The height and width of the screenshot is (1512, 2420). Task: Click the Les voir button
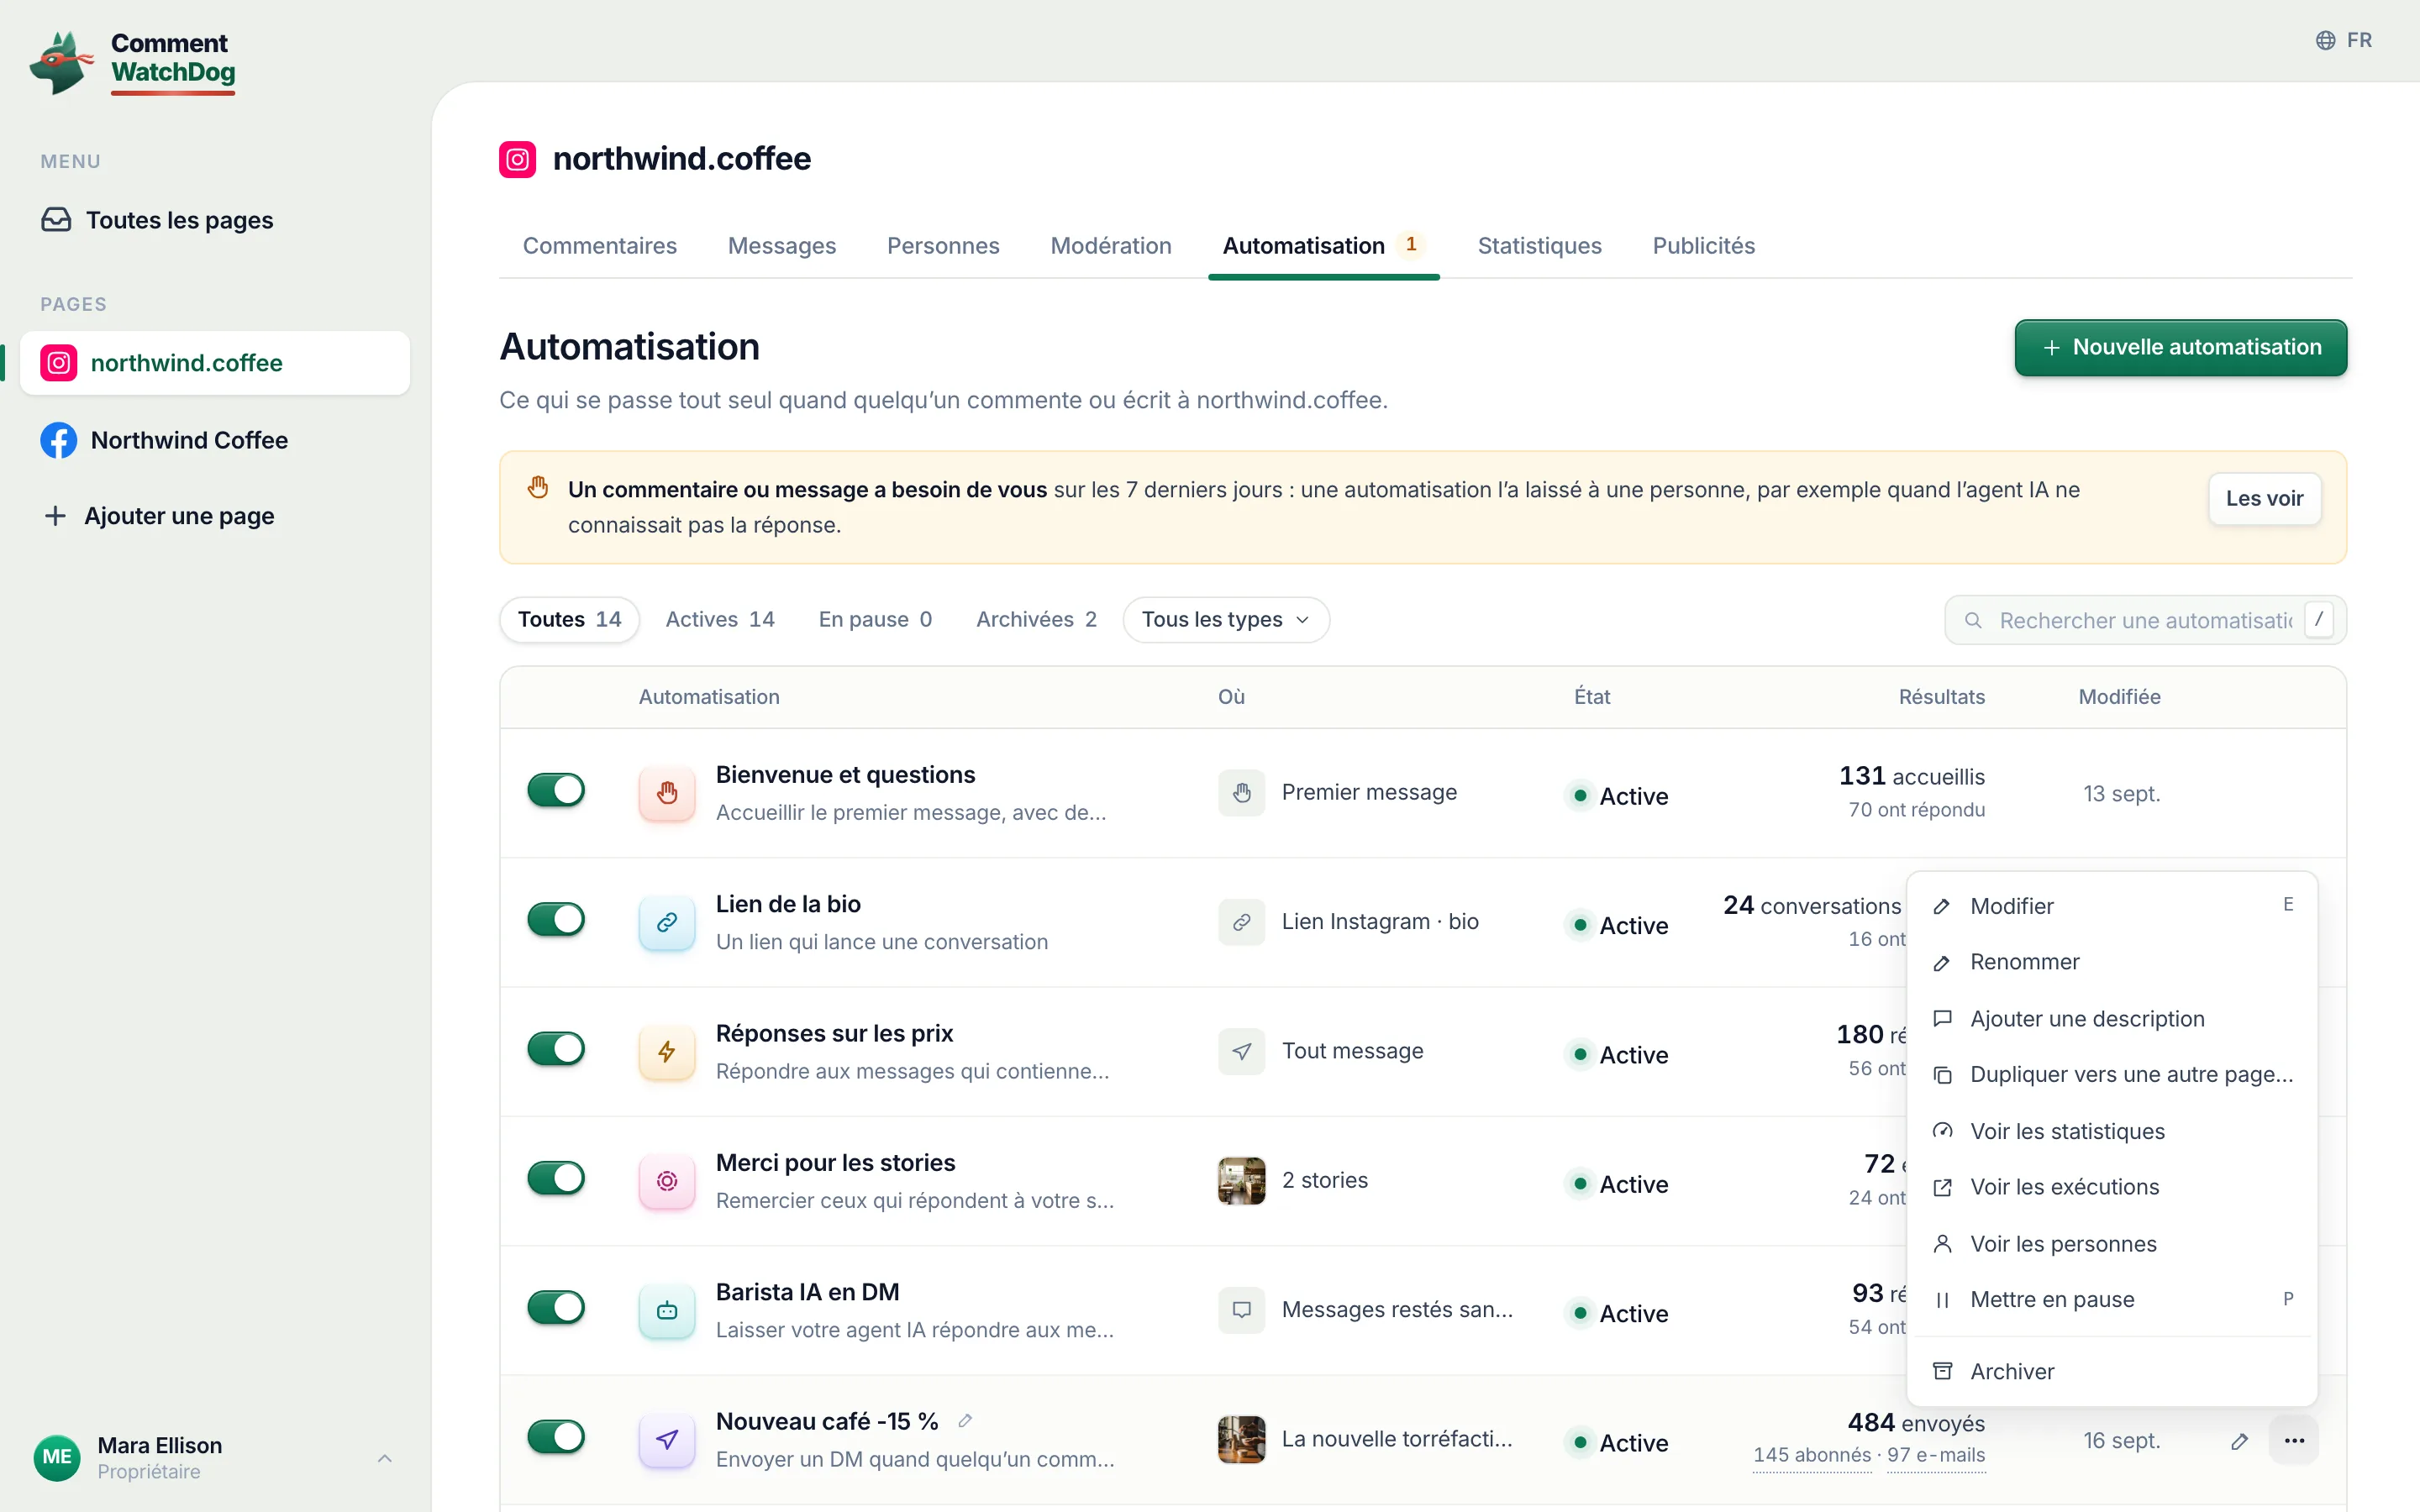click(2264, 498)
